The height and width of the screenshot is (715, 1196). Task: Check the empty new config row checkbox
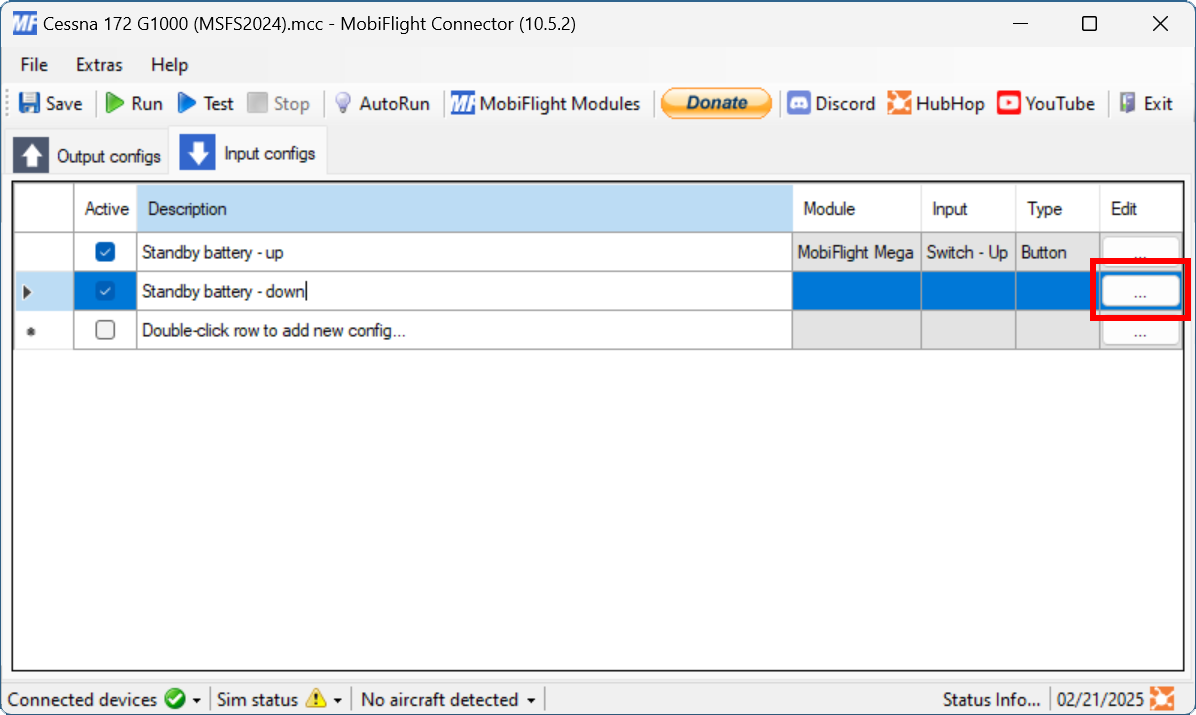click(105, 330)
